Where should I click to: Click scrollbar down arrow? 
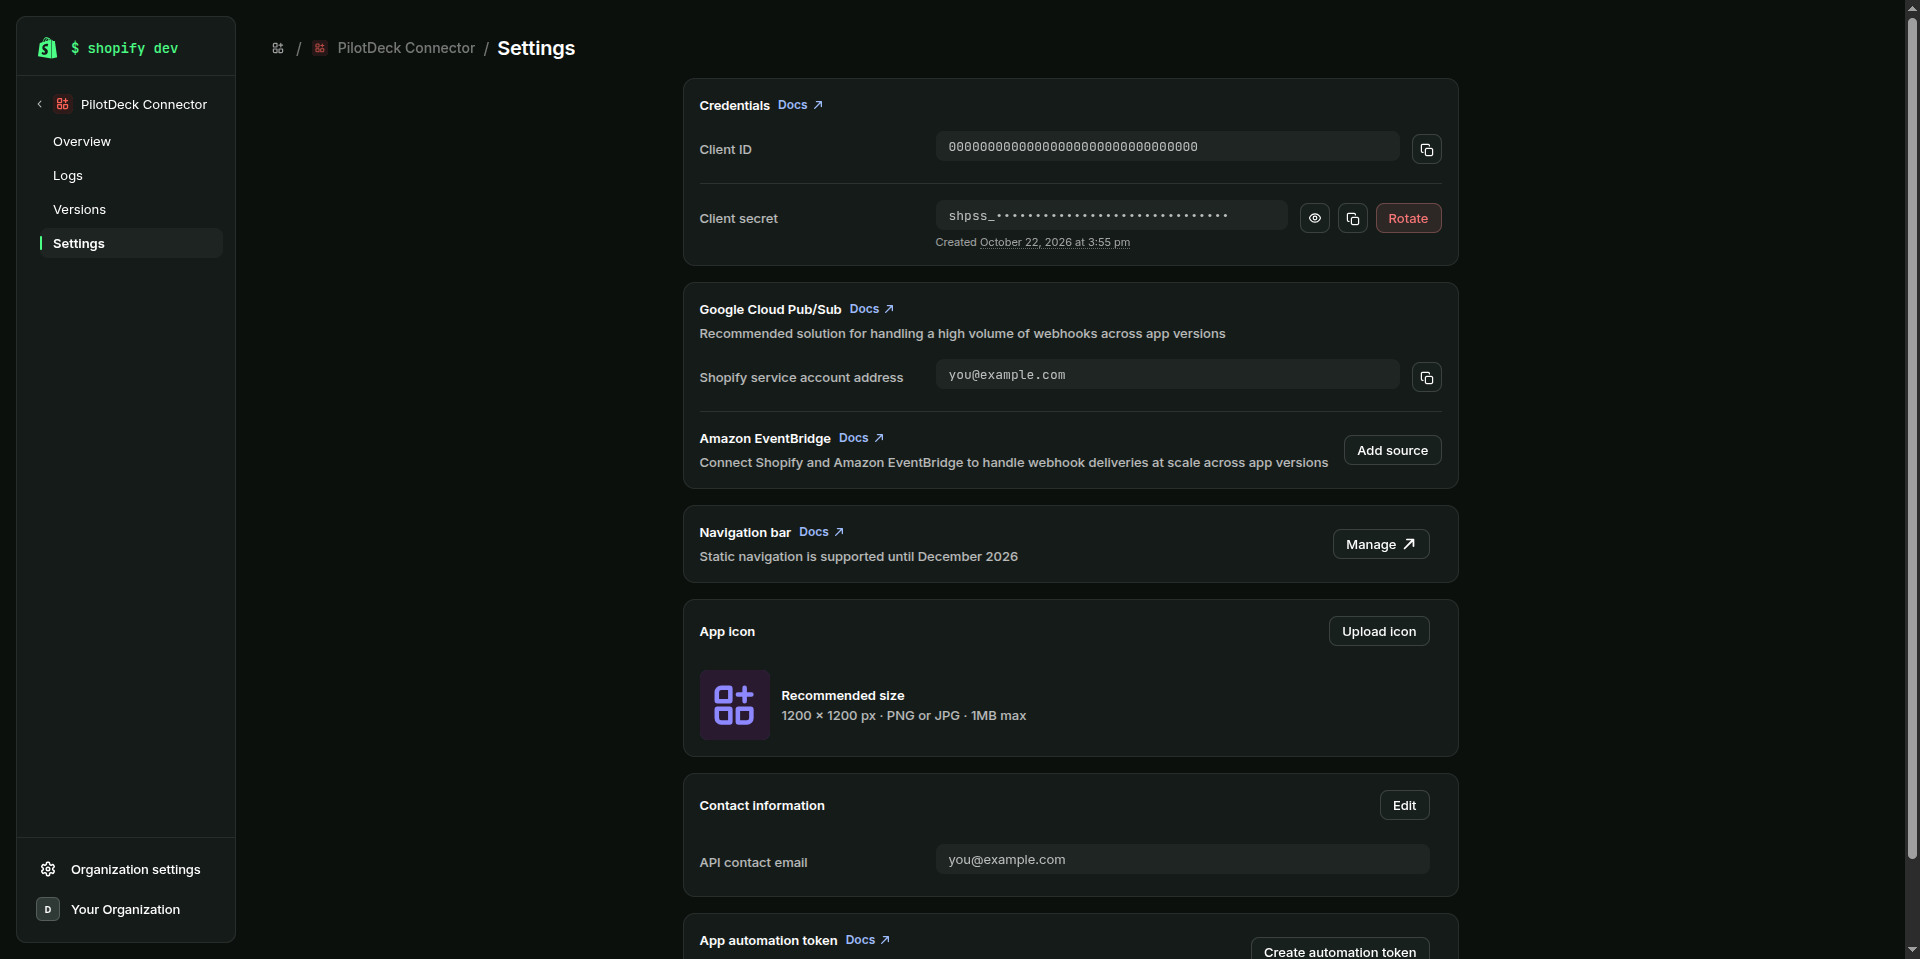tap(1912, 950)
